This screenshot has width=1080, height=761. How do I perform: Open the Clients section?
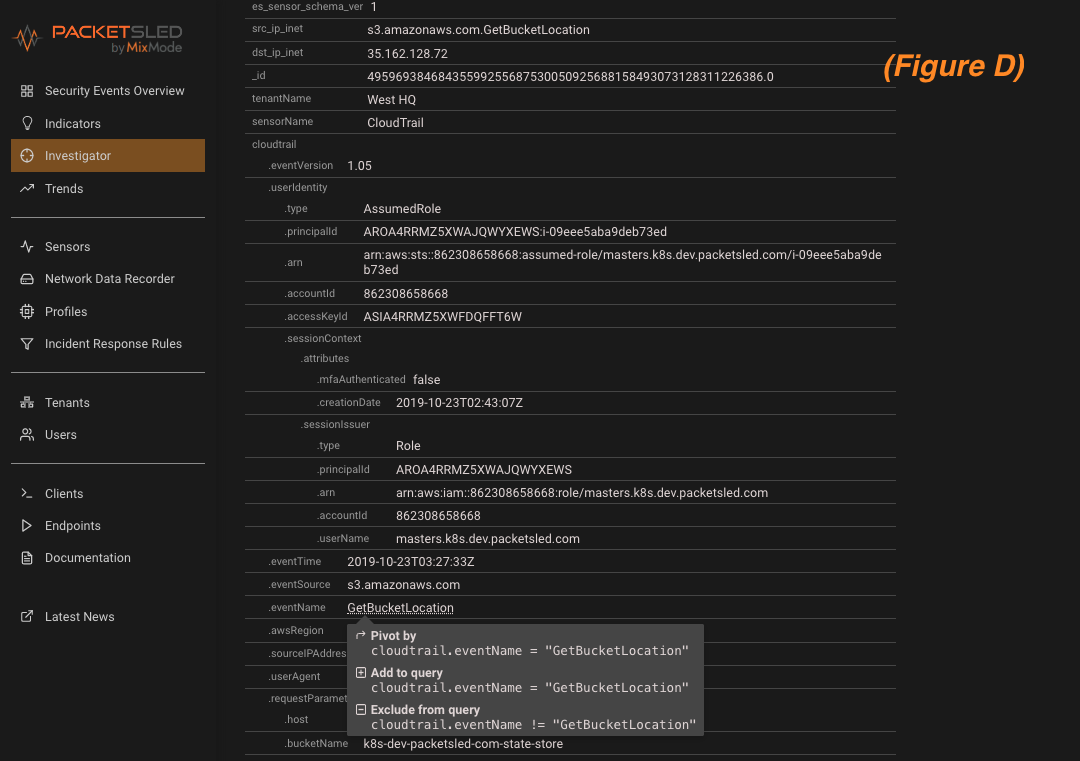63,493
